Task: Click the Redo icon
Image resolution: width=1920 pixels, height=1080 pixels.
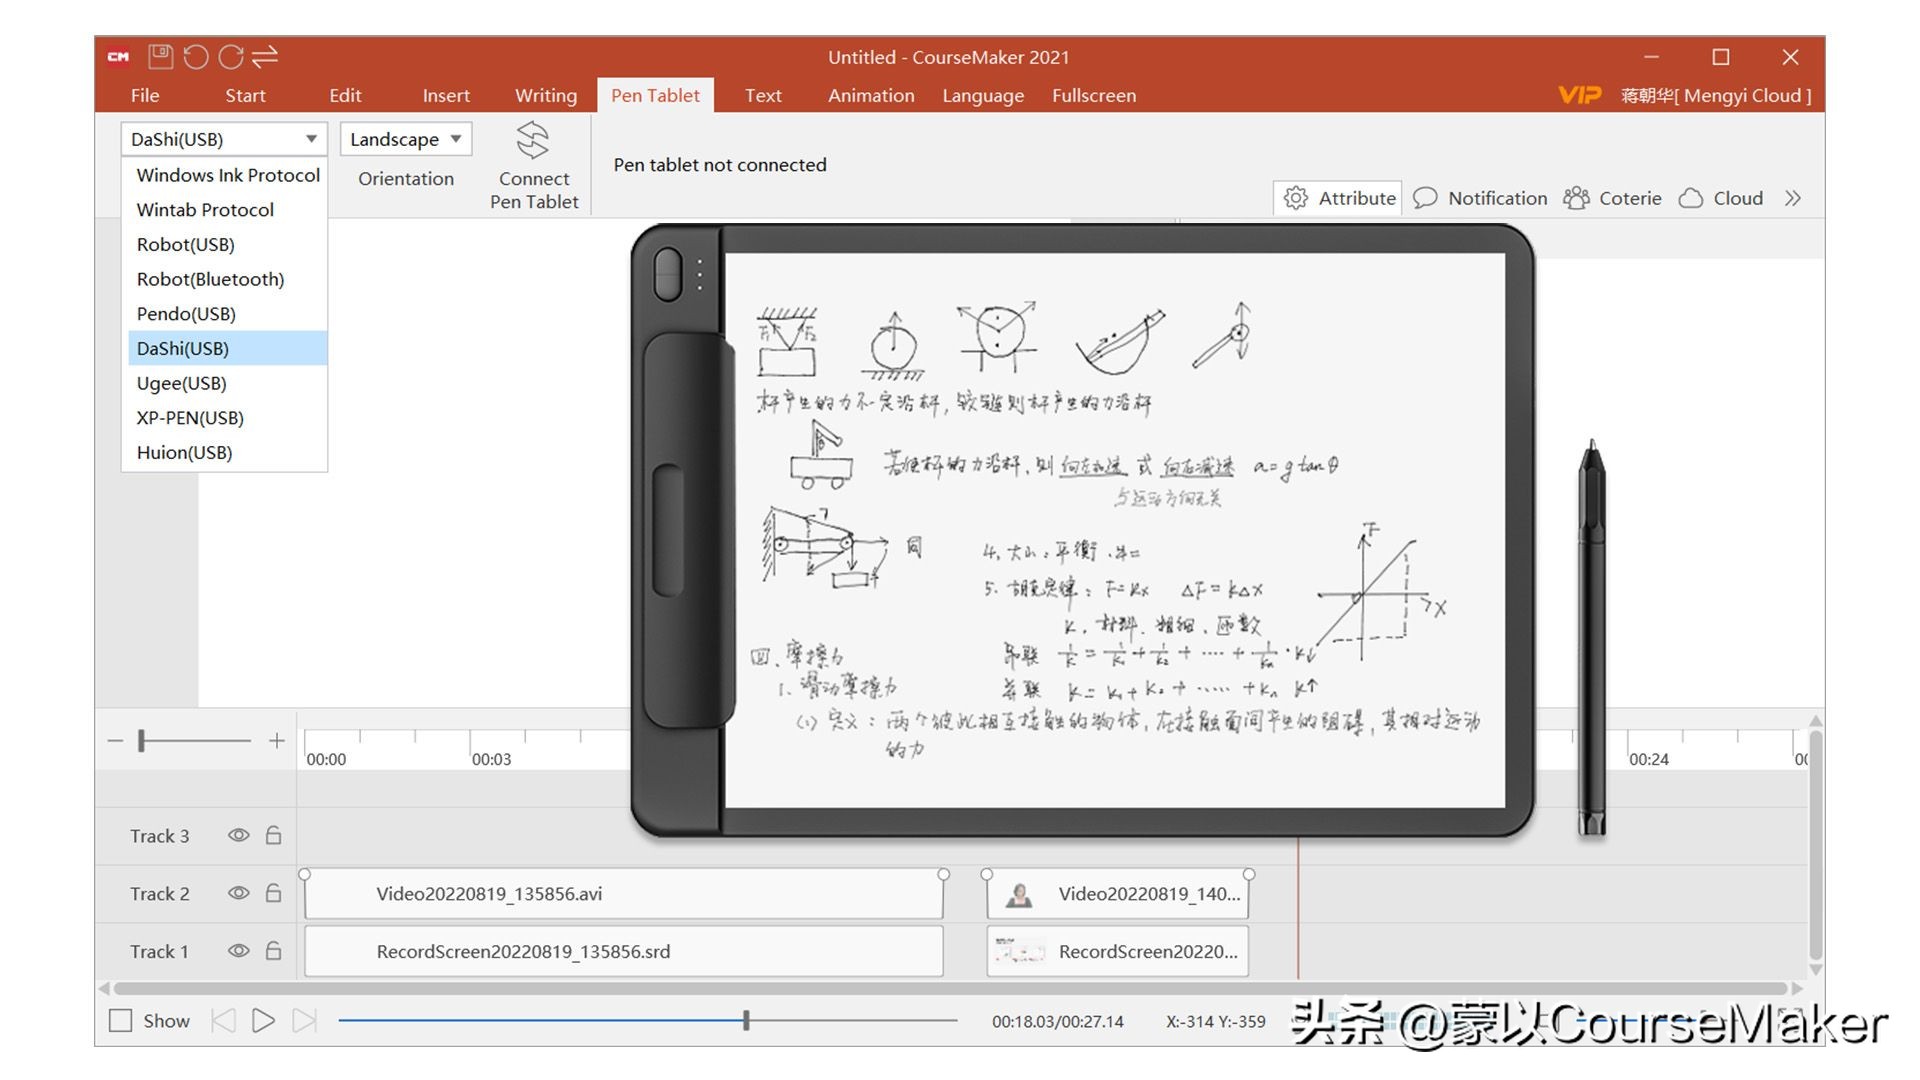Action: tap(230, 57)
